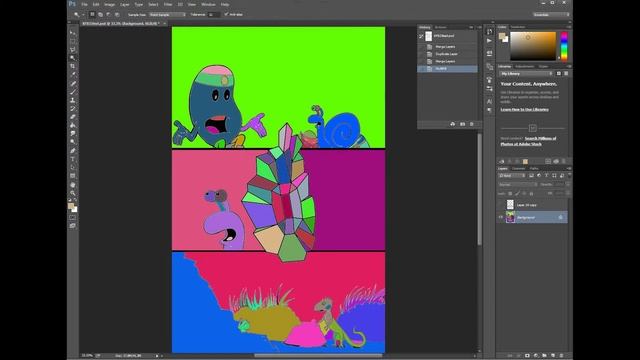The image size is (640, 360).
Task: Click the Intersect with selection option icon
Action: click(117, 14)
